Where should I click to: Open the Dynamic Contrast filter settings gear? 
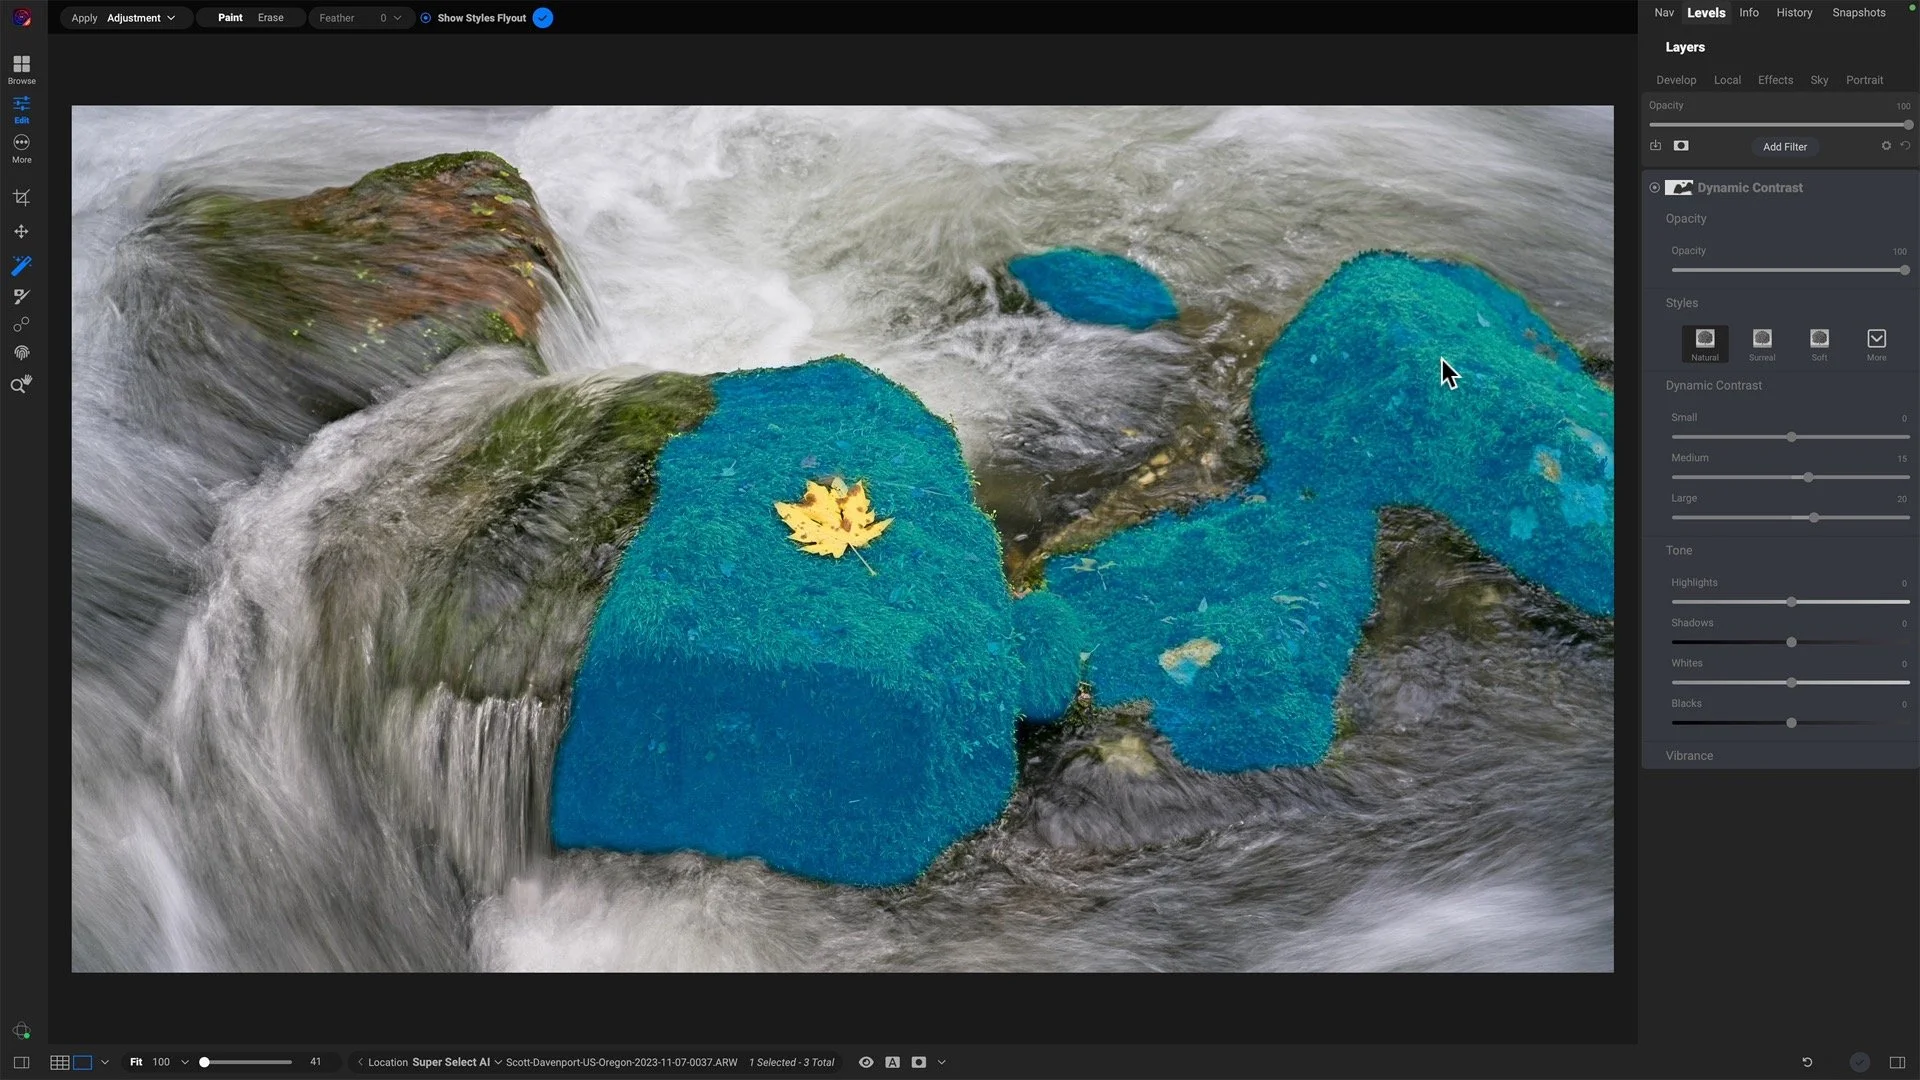coord(1886,145)
